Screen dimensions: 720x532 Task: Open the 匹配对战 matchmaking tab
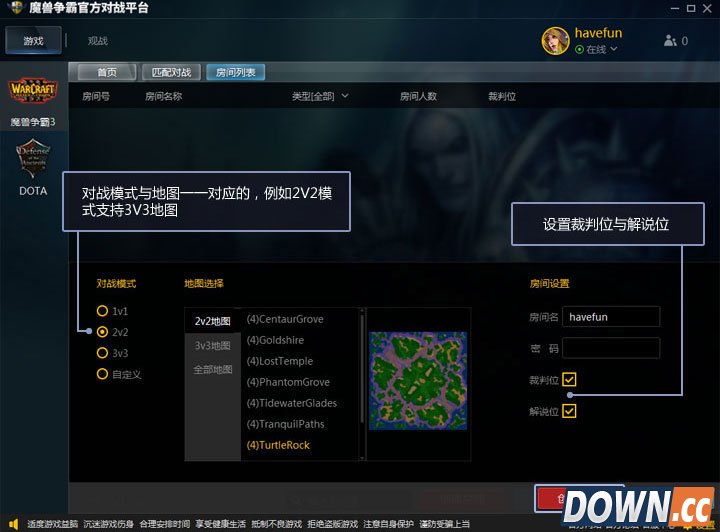click(171, 72)
